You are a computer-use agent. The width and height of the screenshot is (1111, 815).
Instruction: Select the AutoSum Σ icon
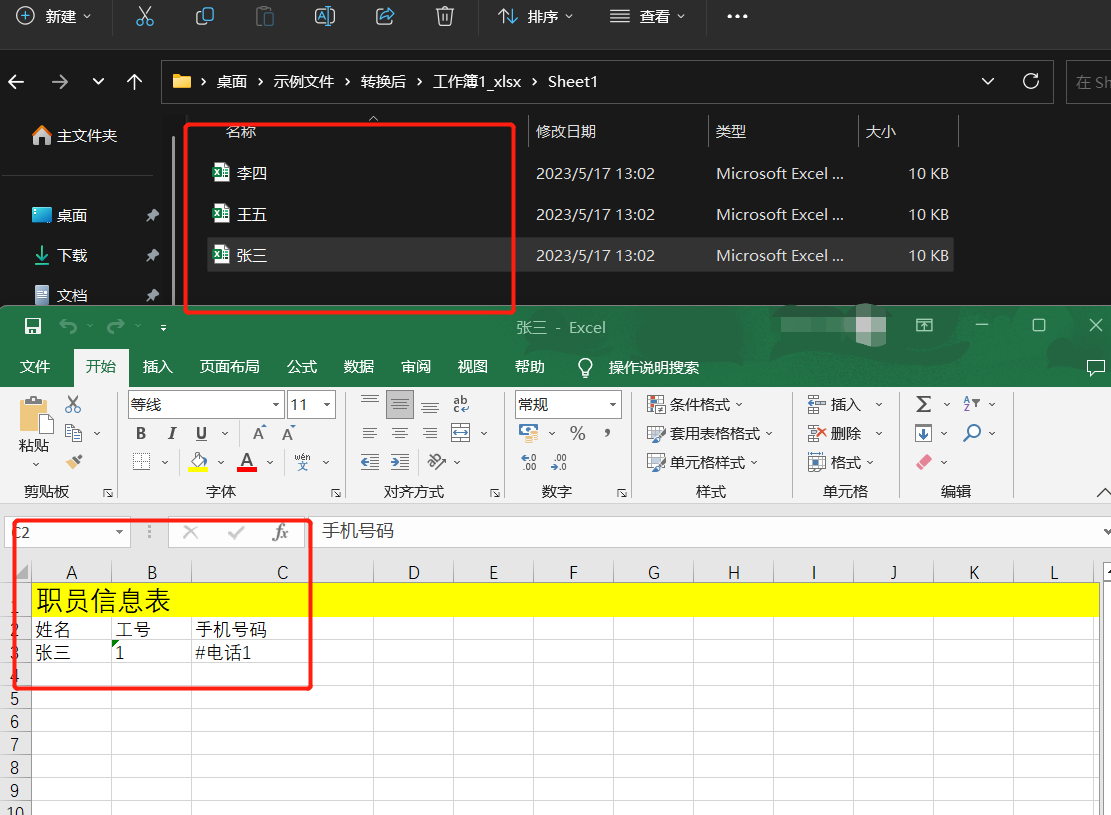(925, 403)
